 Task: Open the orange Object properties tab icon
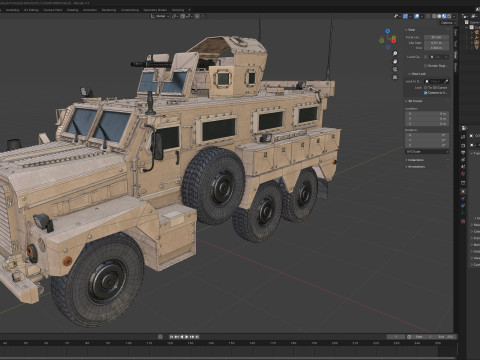(x=463, y=191)
